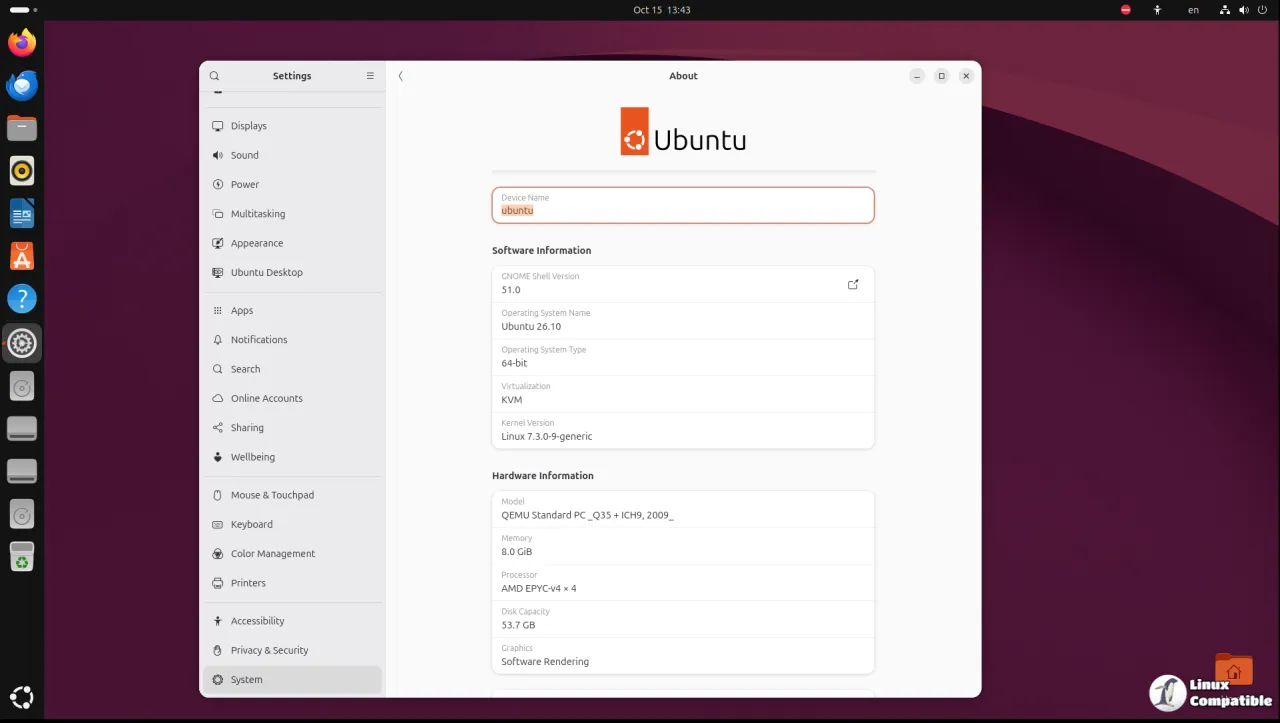Go to Printers settings

292,583
